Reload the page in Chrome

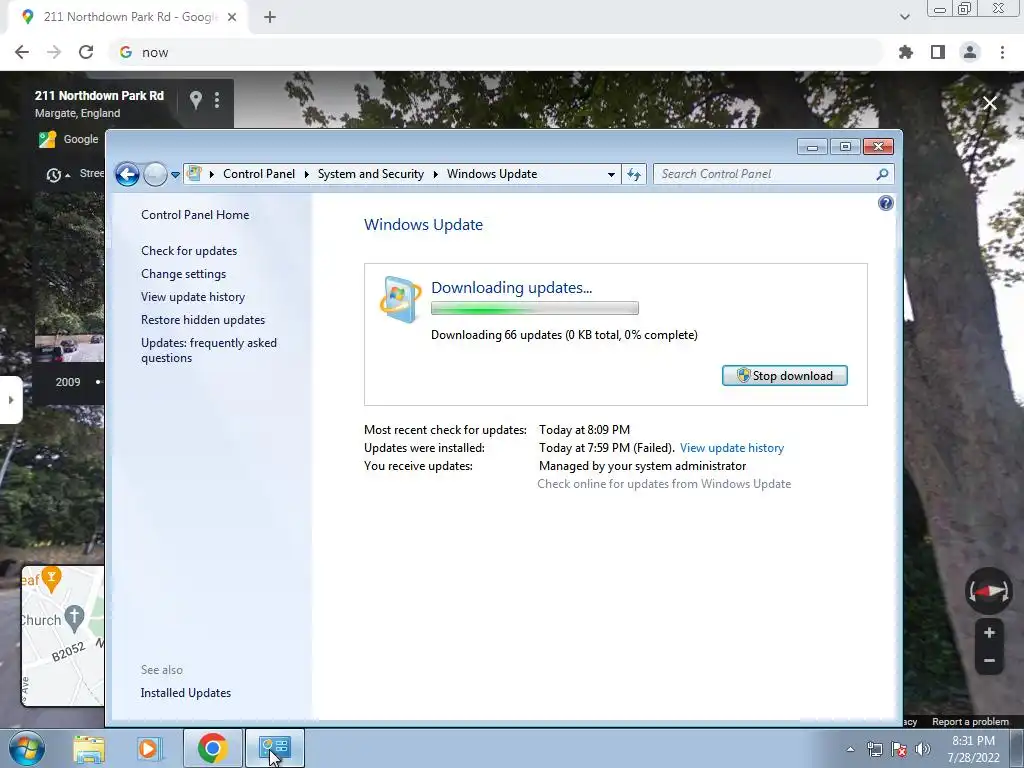pos(86,52)
